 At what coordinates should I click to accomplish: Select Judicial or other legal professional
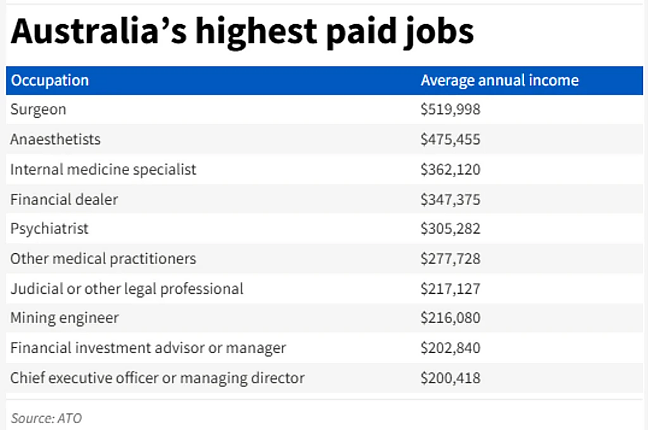[127, 289]
